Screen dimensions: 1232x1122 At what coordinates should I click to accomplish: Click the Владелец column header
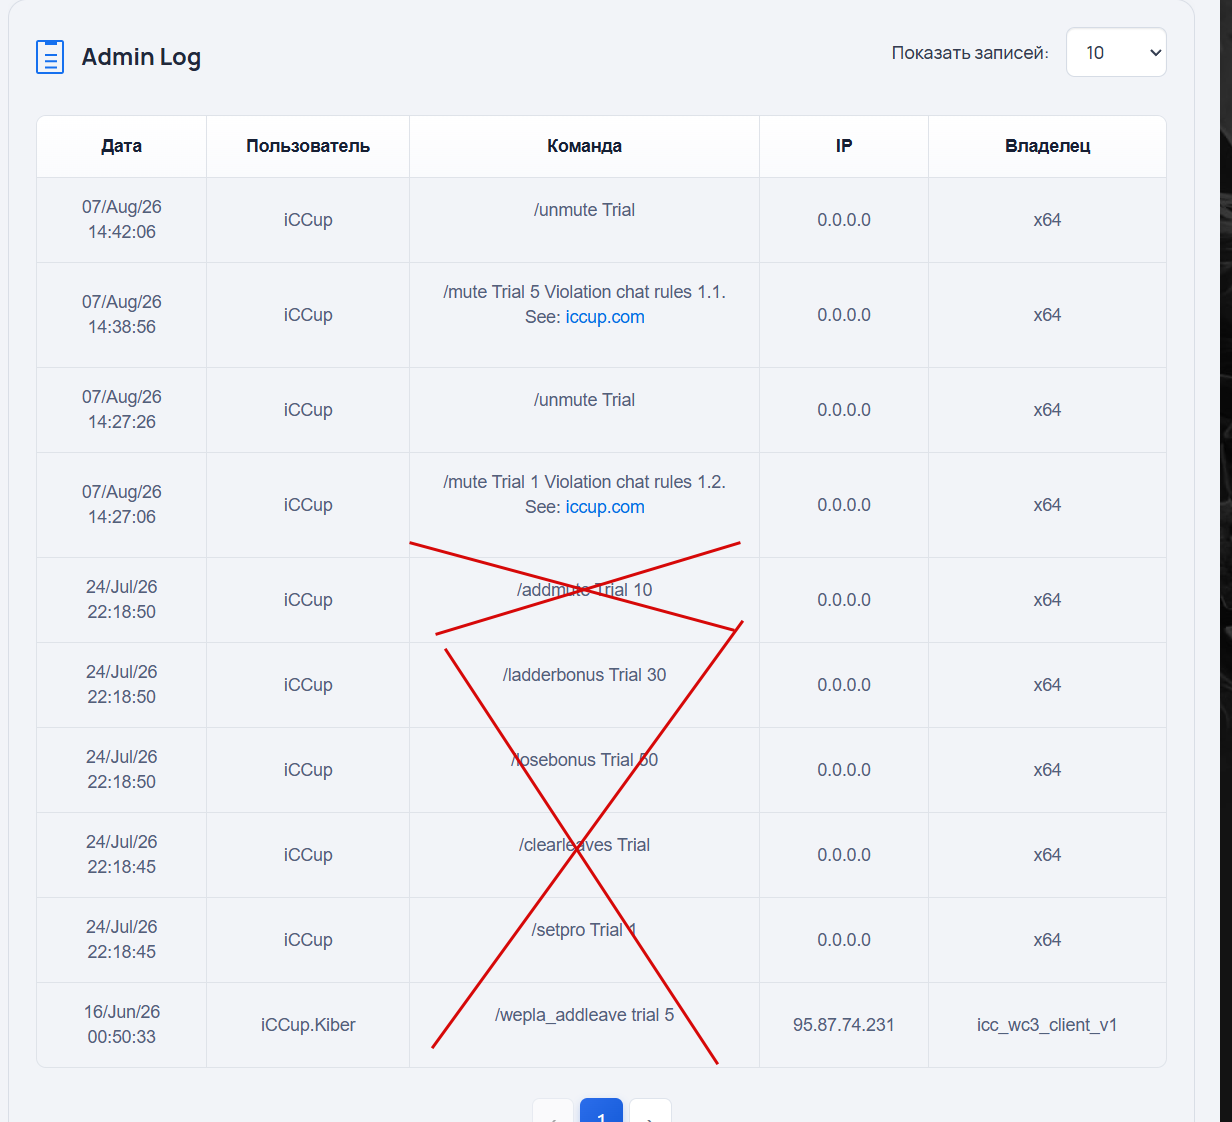tap(1047, 146)
